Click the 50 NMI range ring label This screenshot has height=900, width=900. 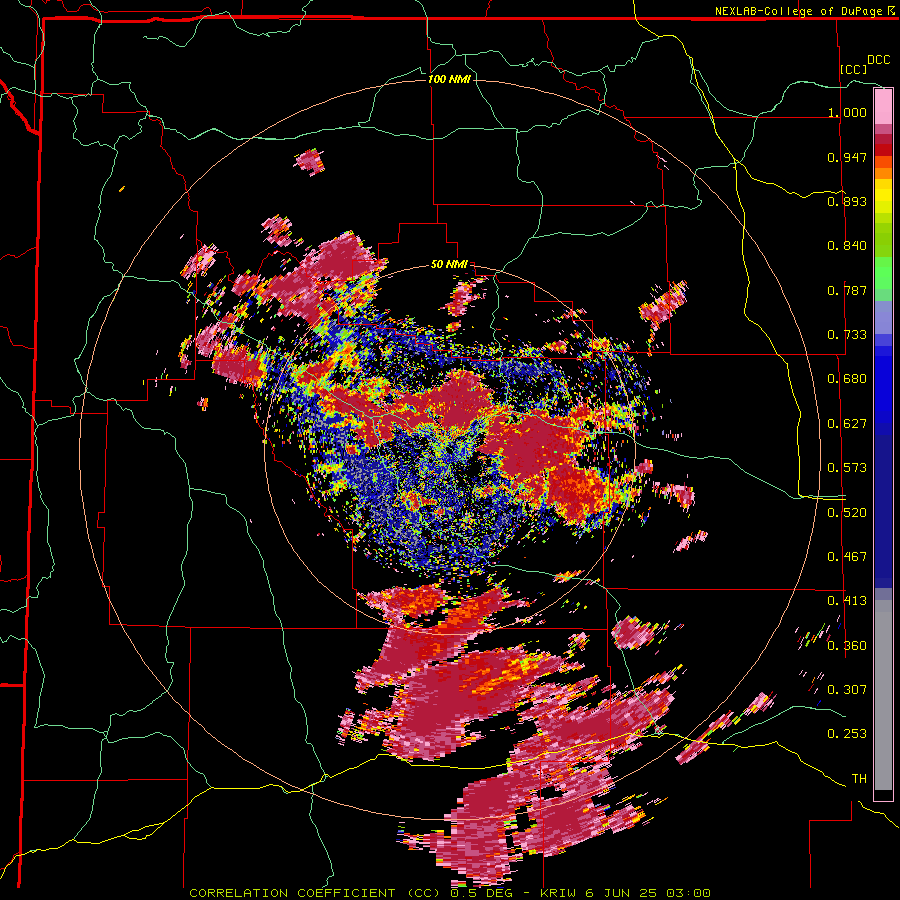[x=449, y=265]
